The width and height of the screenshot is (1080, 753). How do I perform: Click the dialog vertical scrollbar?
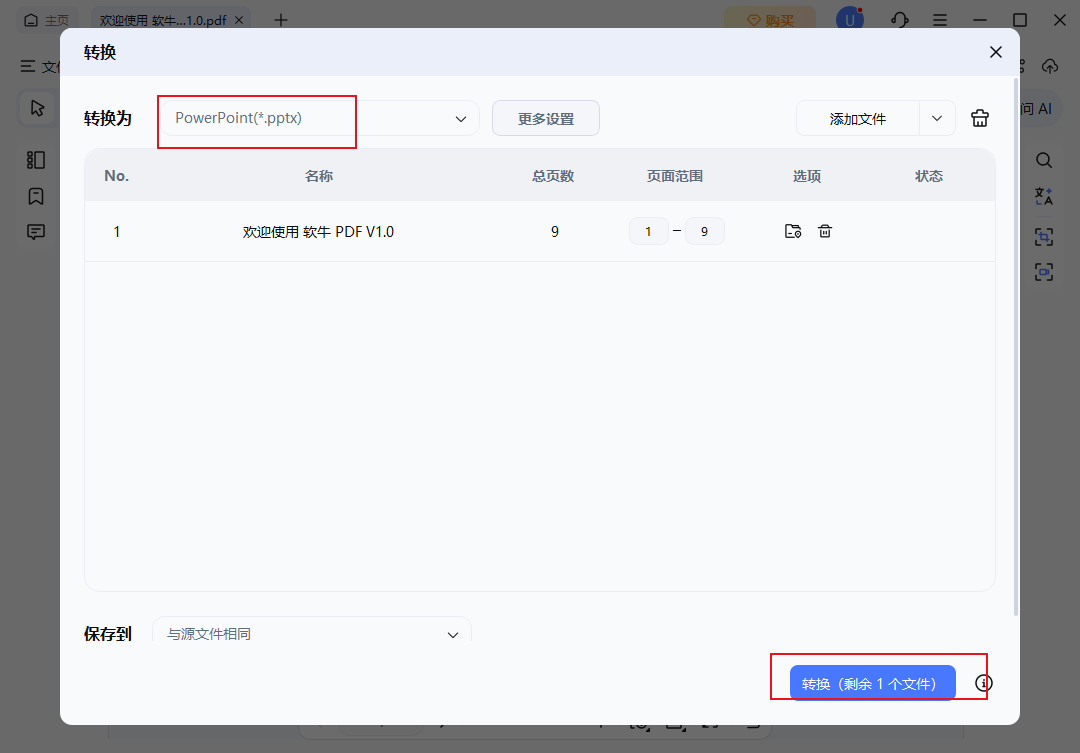1016,347
